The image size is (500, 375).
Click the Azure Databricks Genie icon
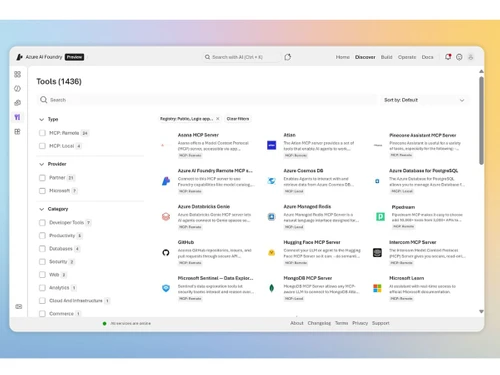(x=166, y=217)
